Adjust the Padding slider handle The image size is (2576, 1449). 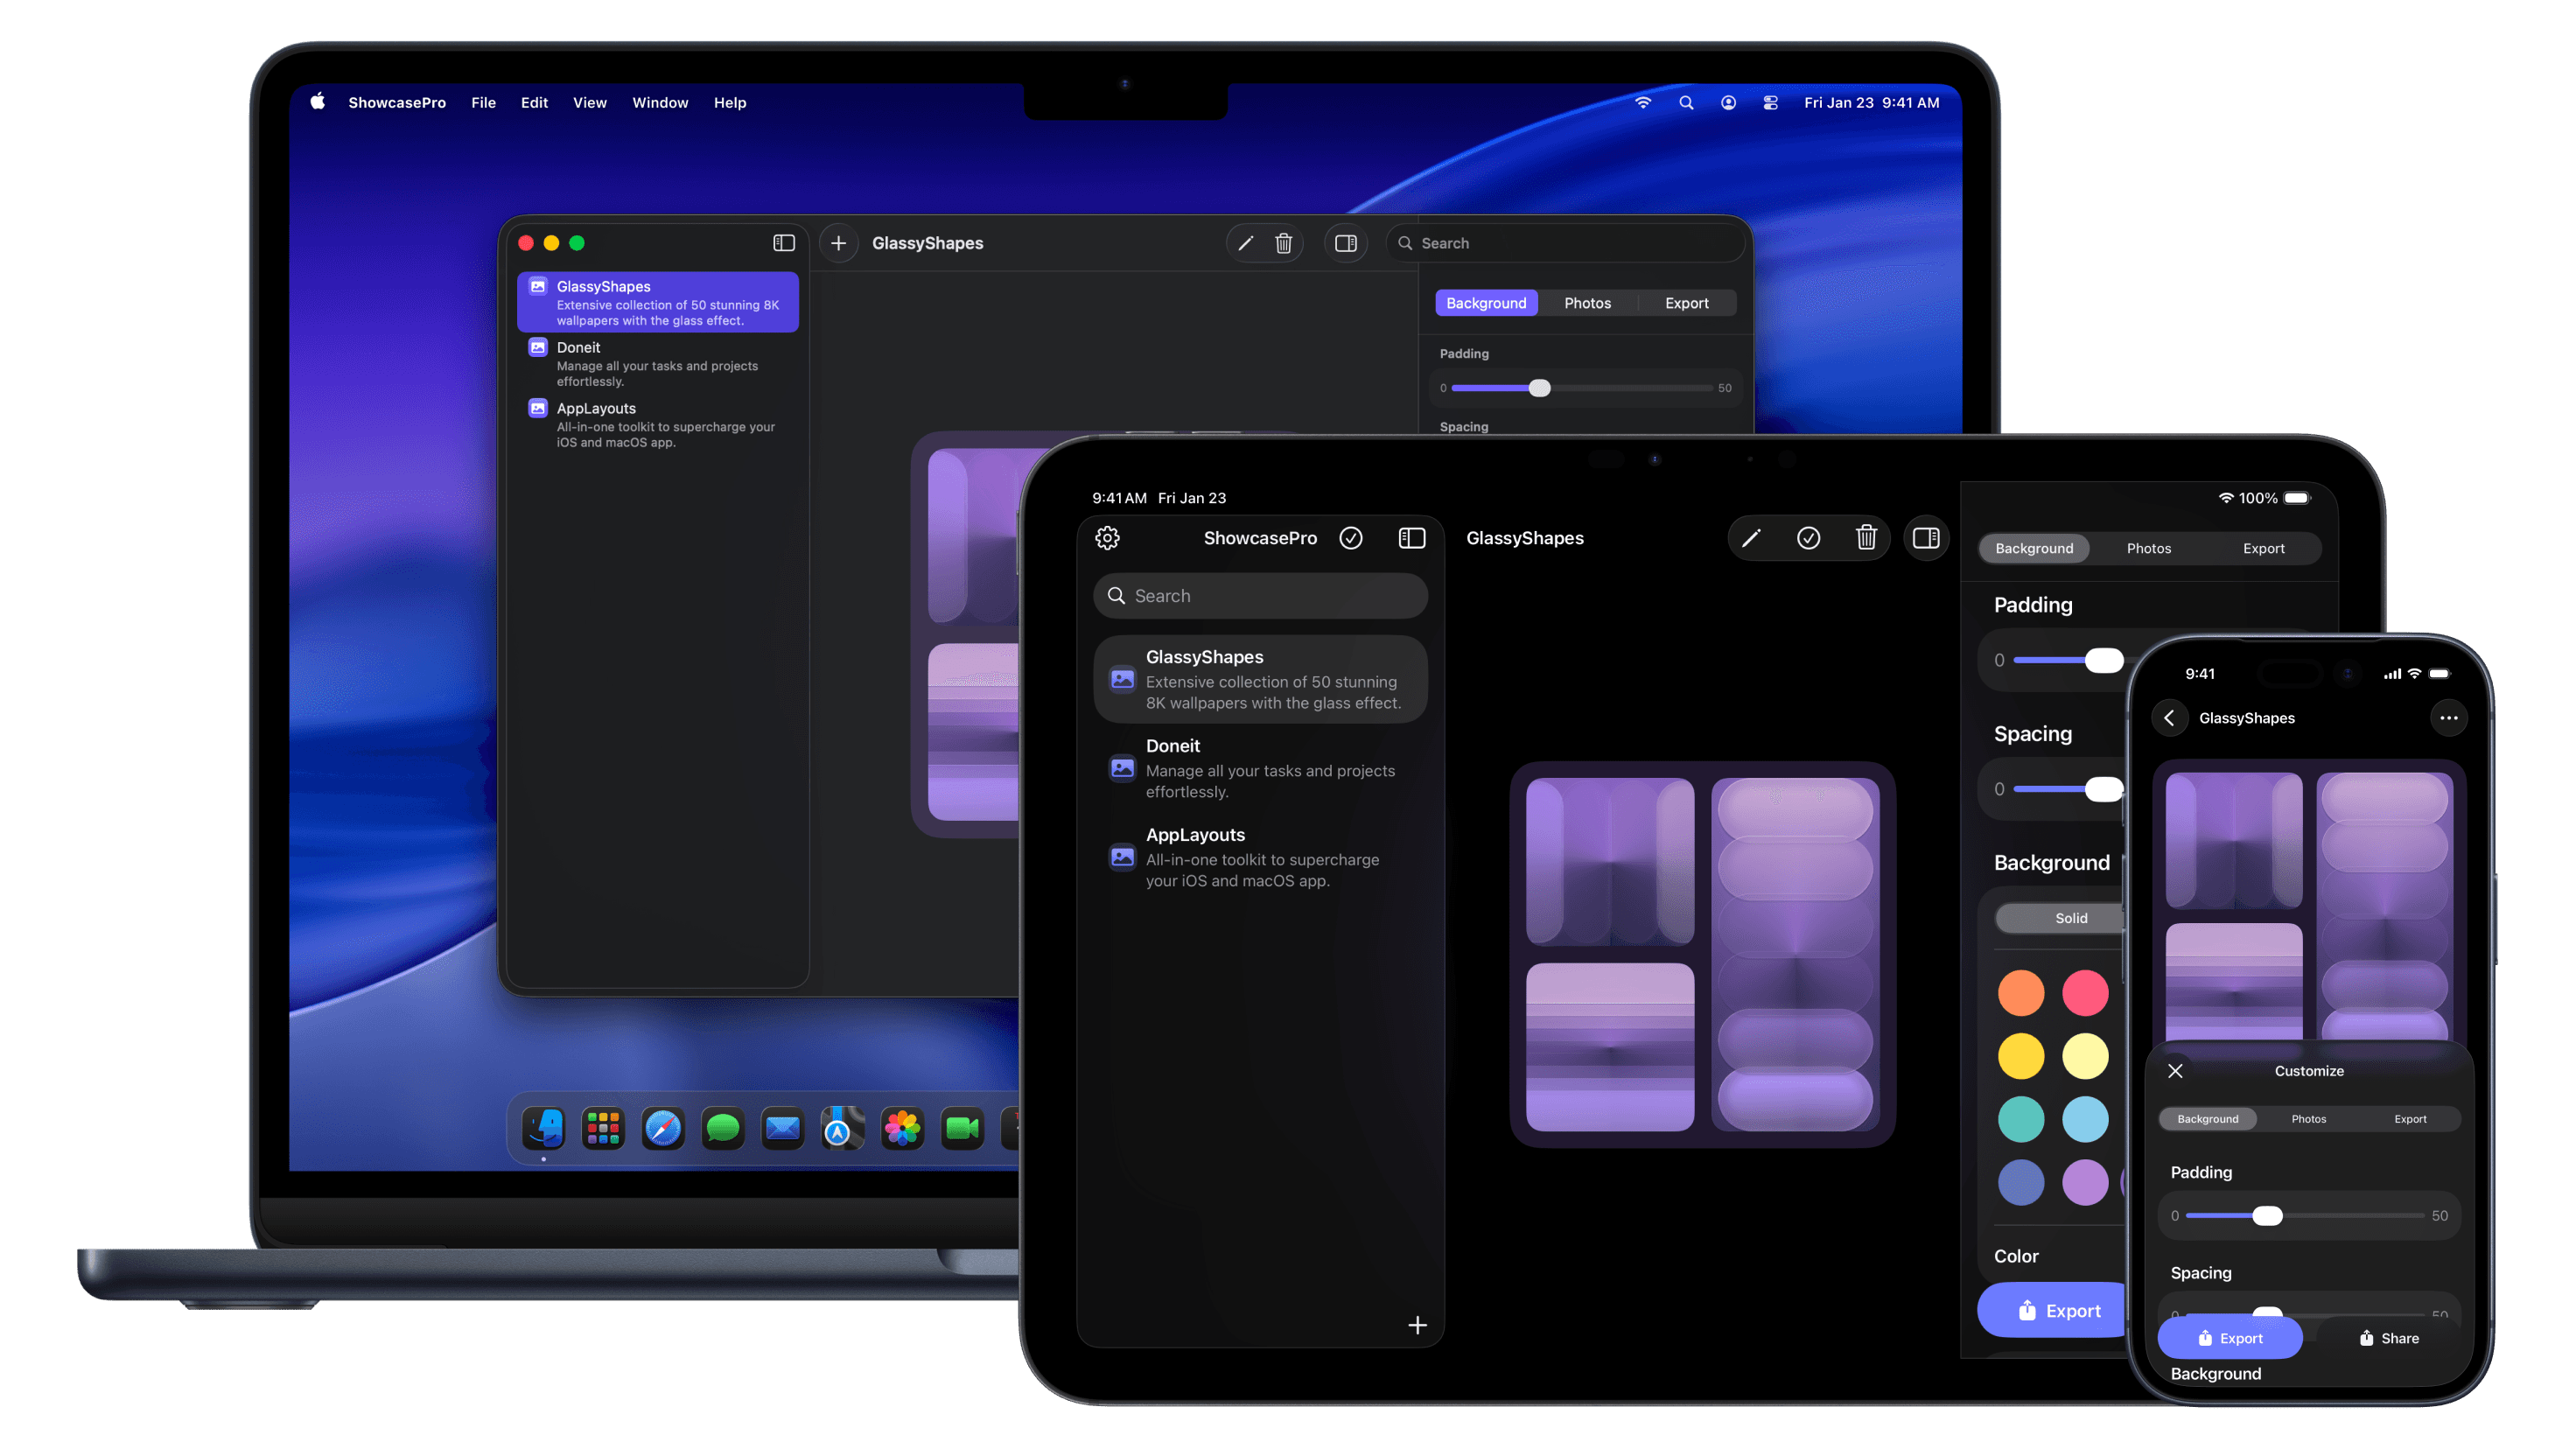pyautogui.click(x=1538, y=388)
